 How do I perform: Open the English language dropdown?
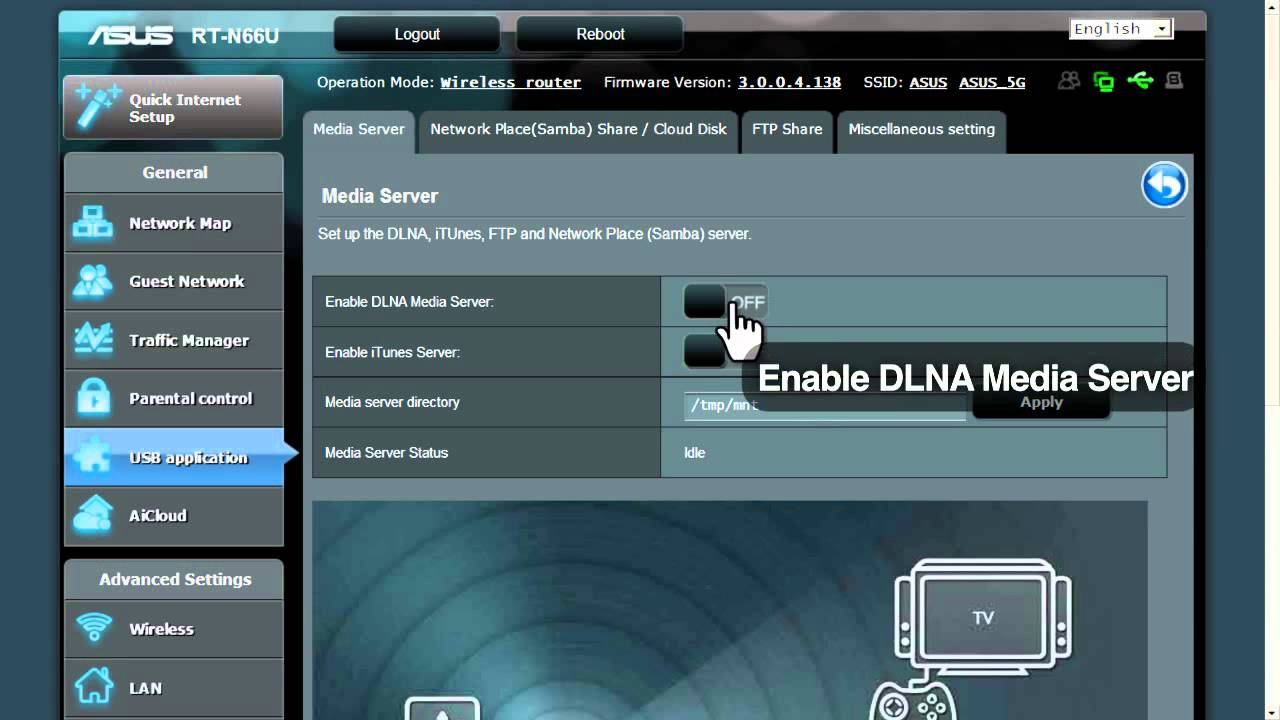(x=1120, y=29)
